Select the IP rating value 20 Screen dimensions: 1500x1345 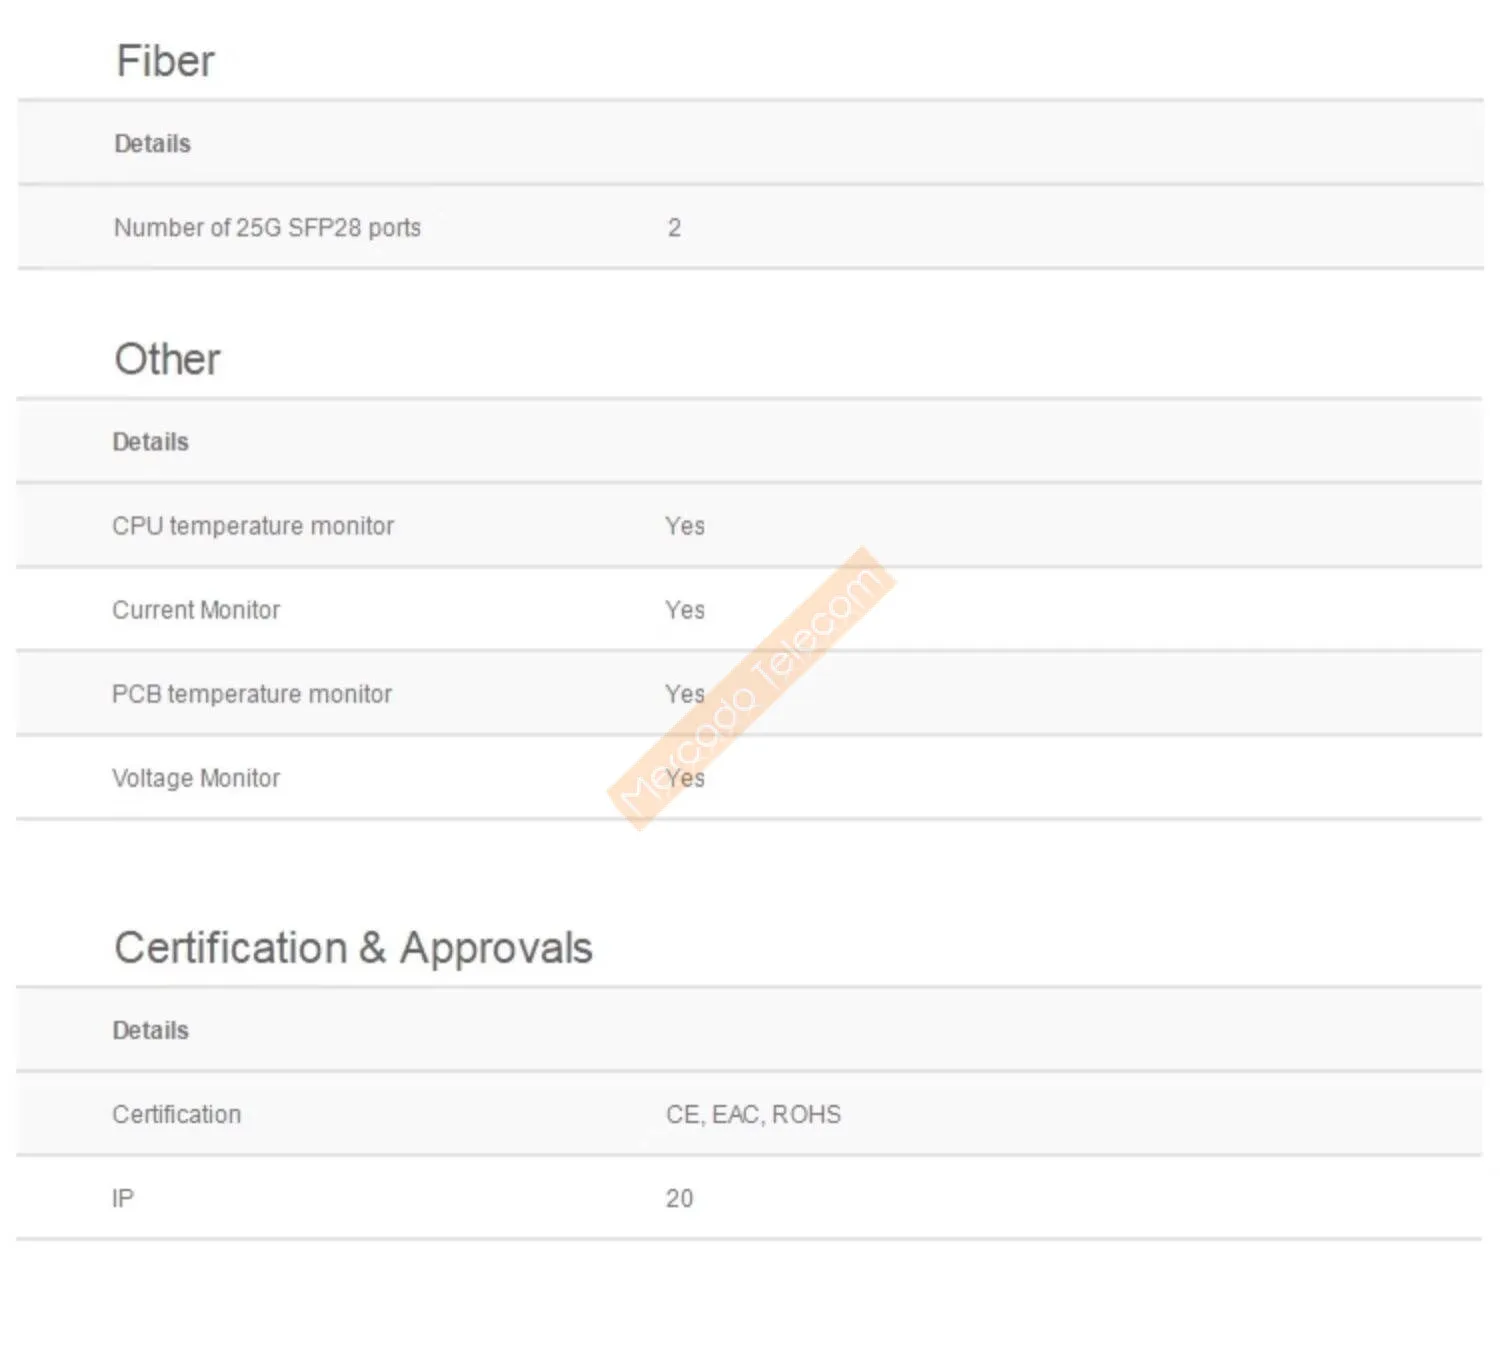coord(679,1199)
